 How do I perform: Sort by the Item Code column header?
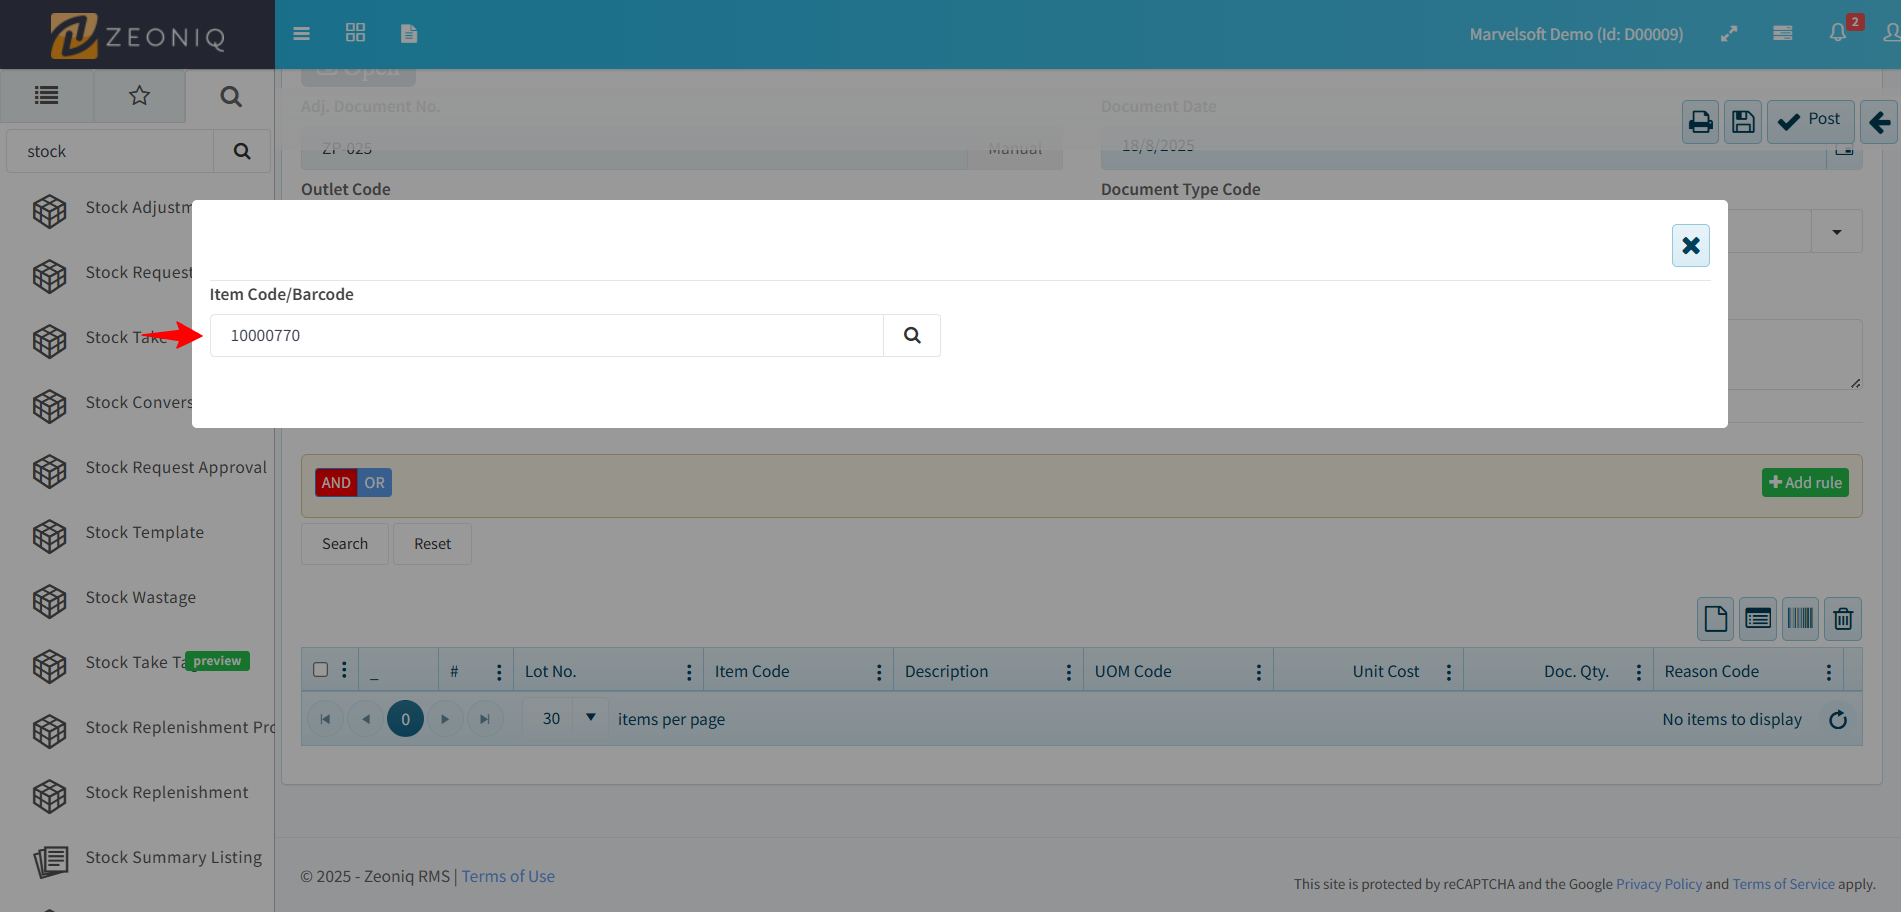(x=752, y=672)
